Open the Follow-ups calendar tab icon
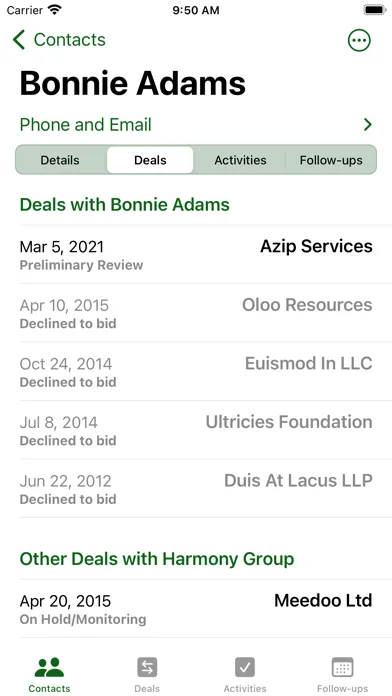 (x=343, y=668)
